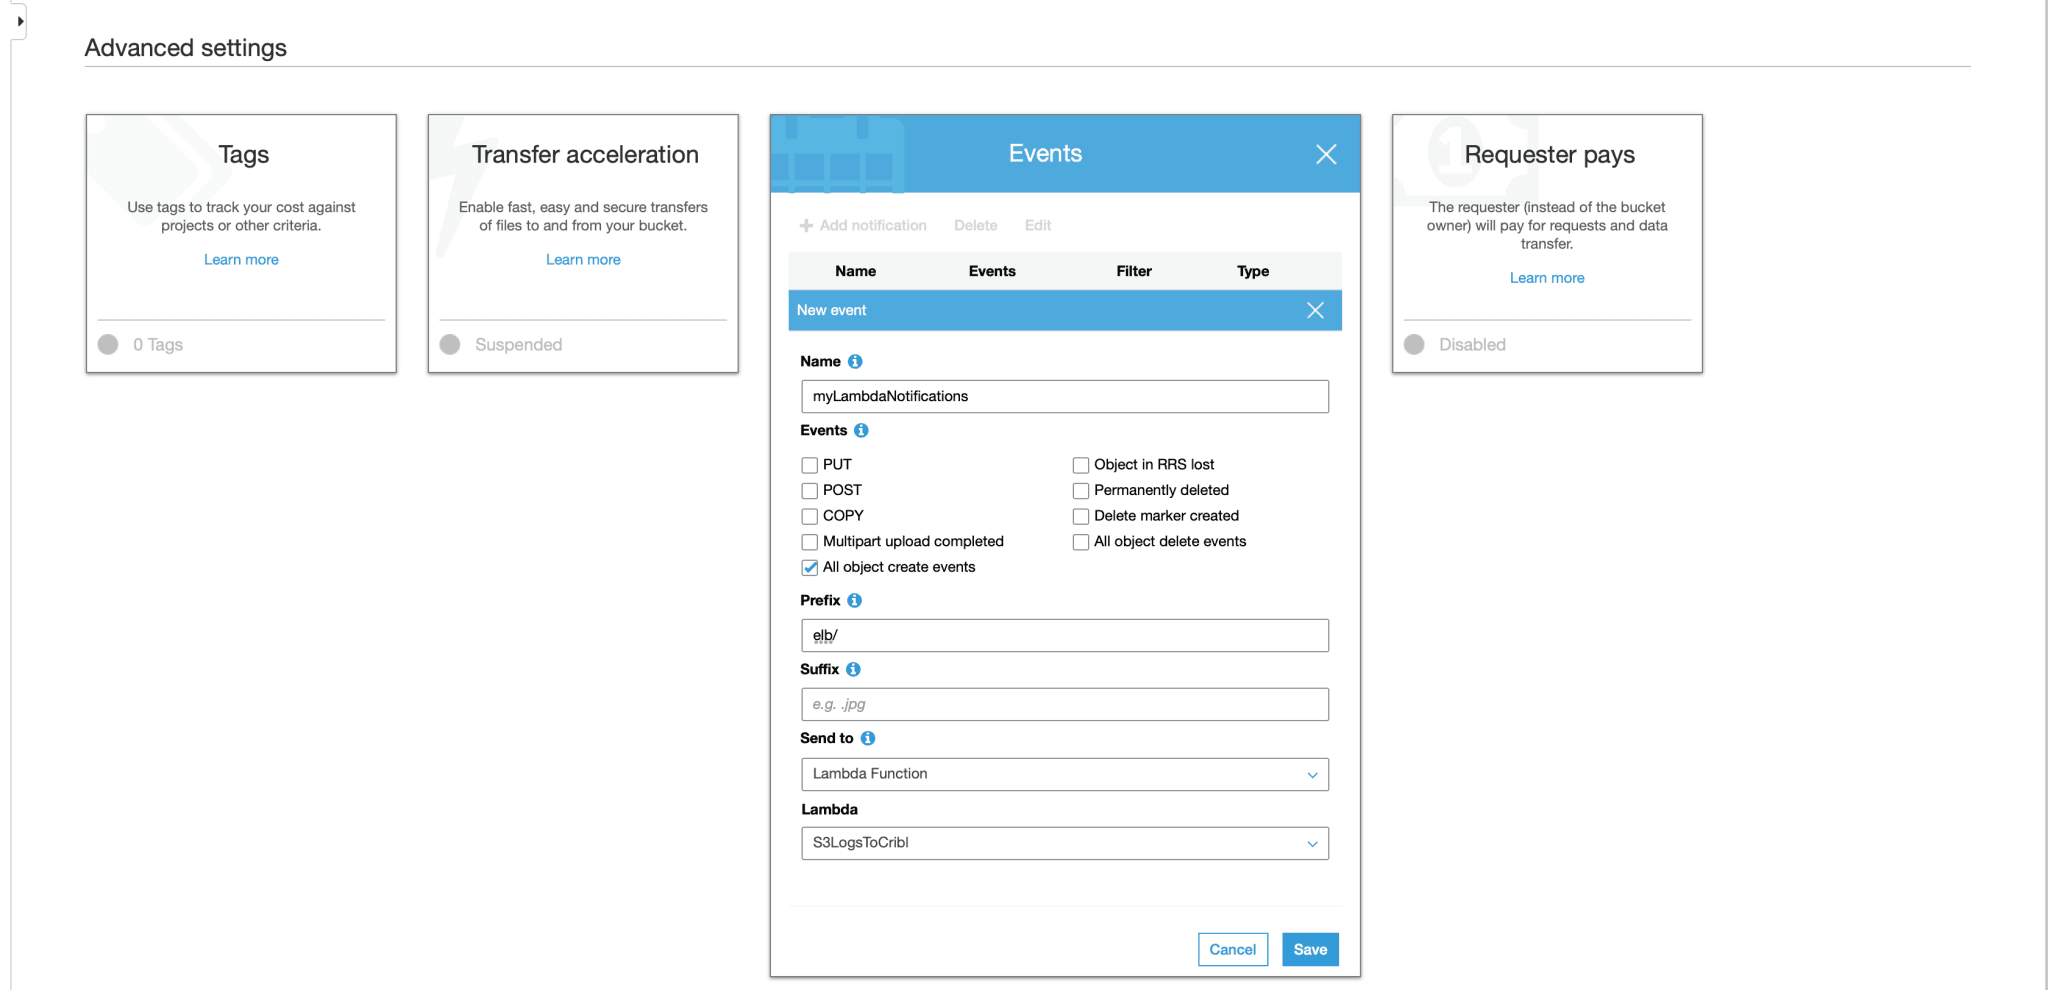This screenshot has width=2048, height=990.
Task: Click the plus icon for Add notification
Action: click(x=806, y=226)
